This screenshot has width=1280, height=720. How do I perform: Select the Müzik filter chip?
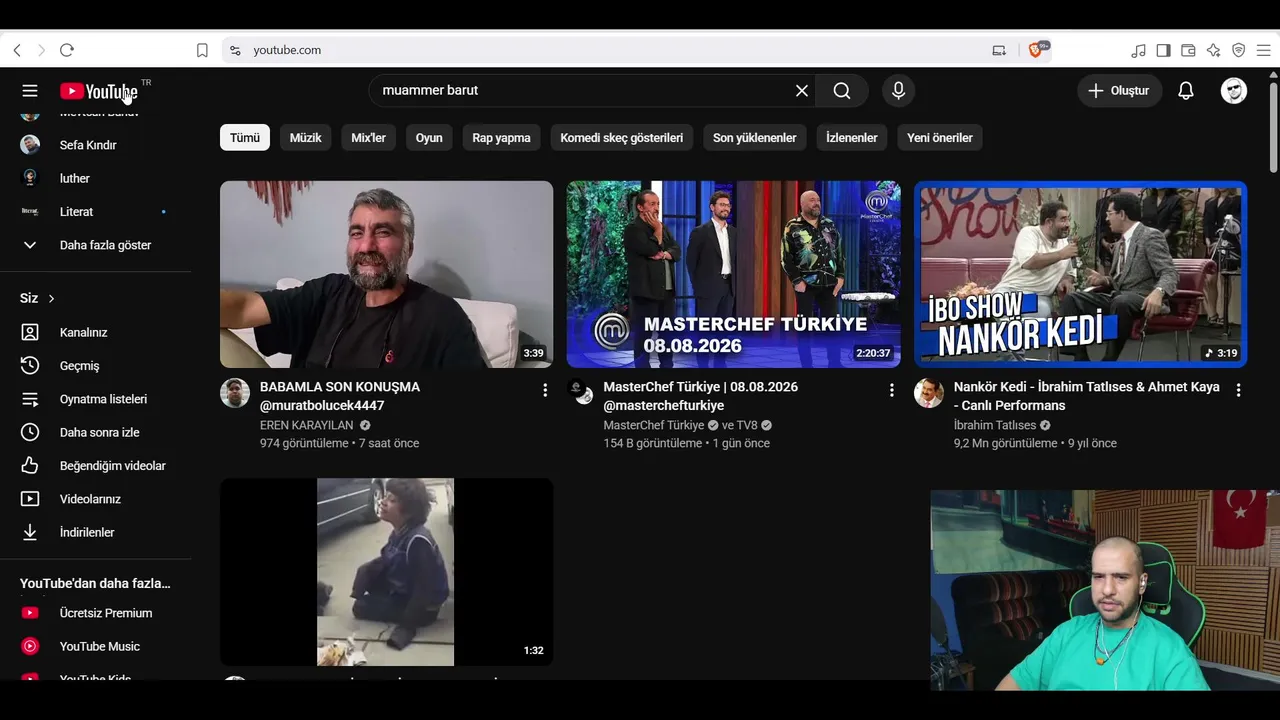click(305, 138)
